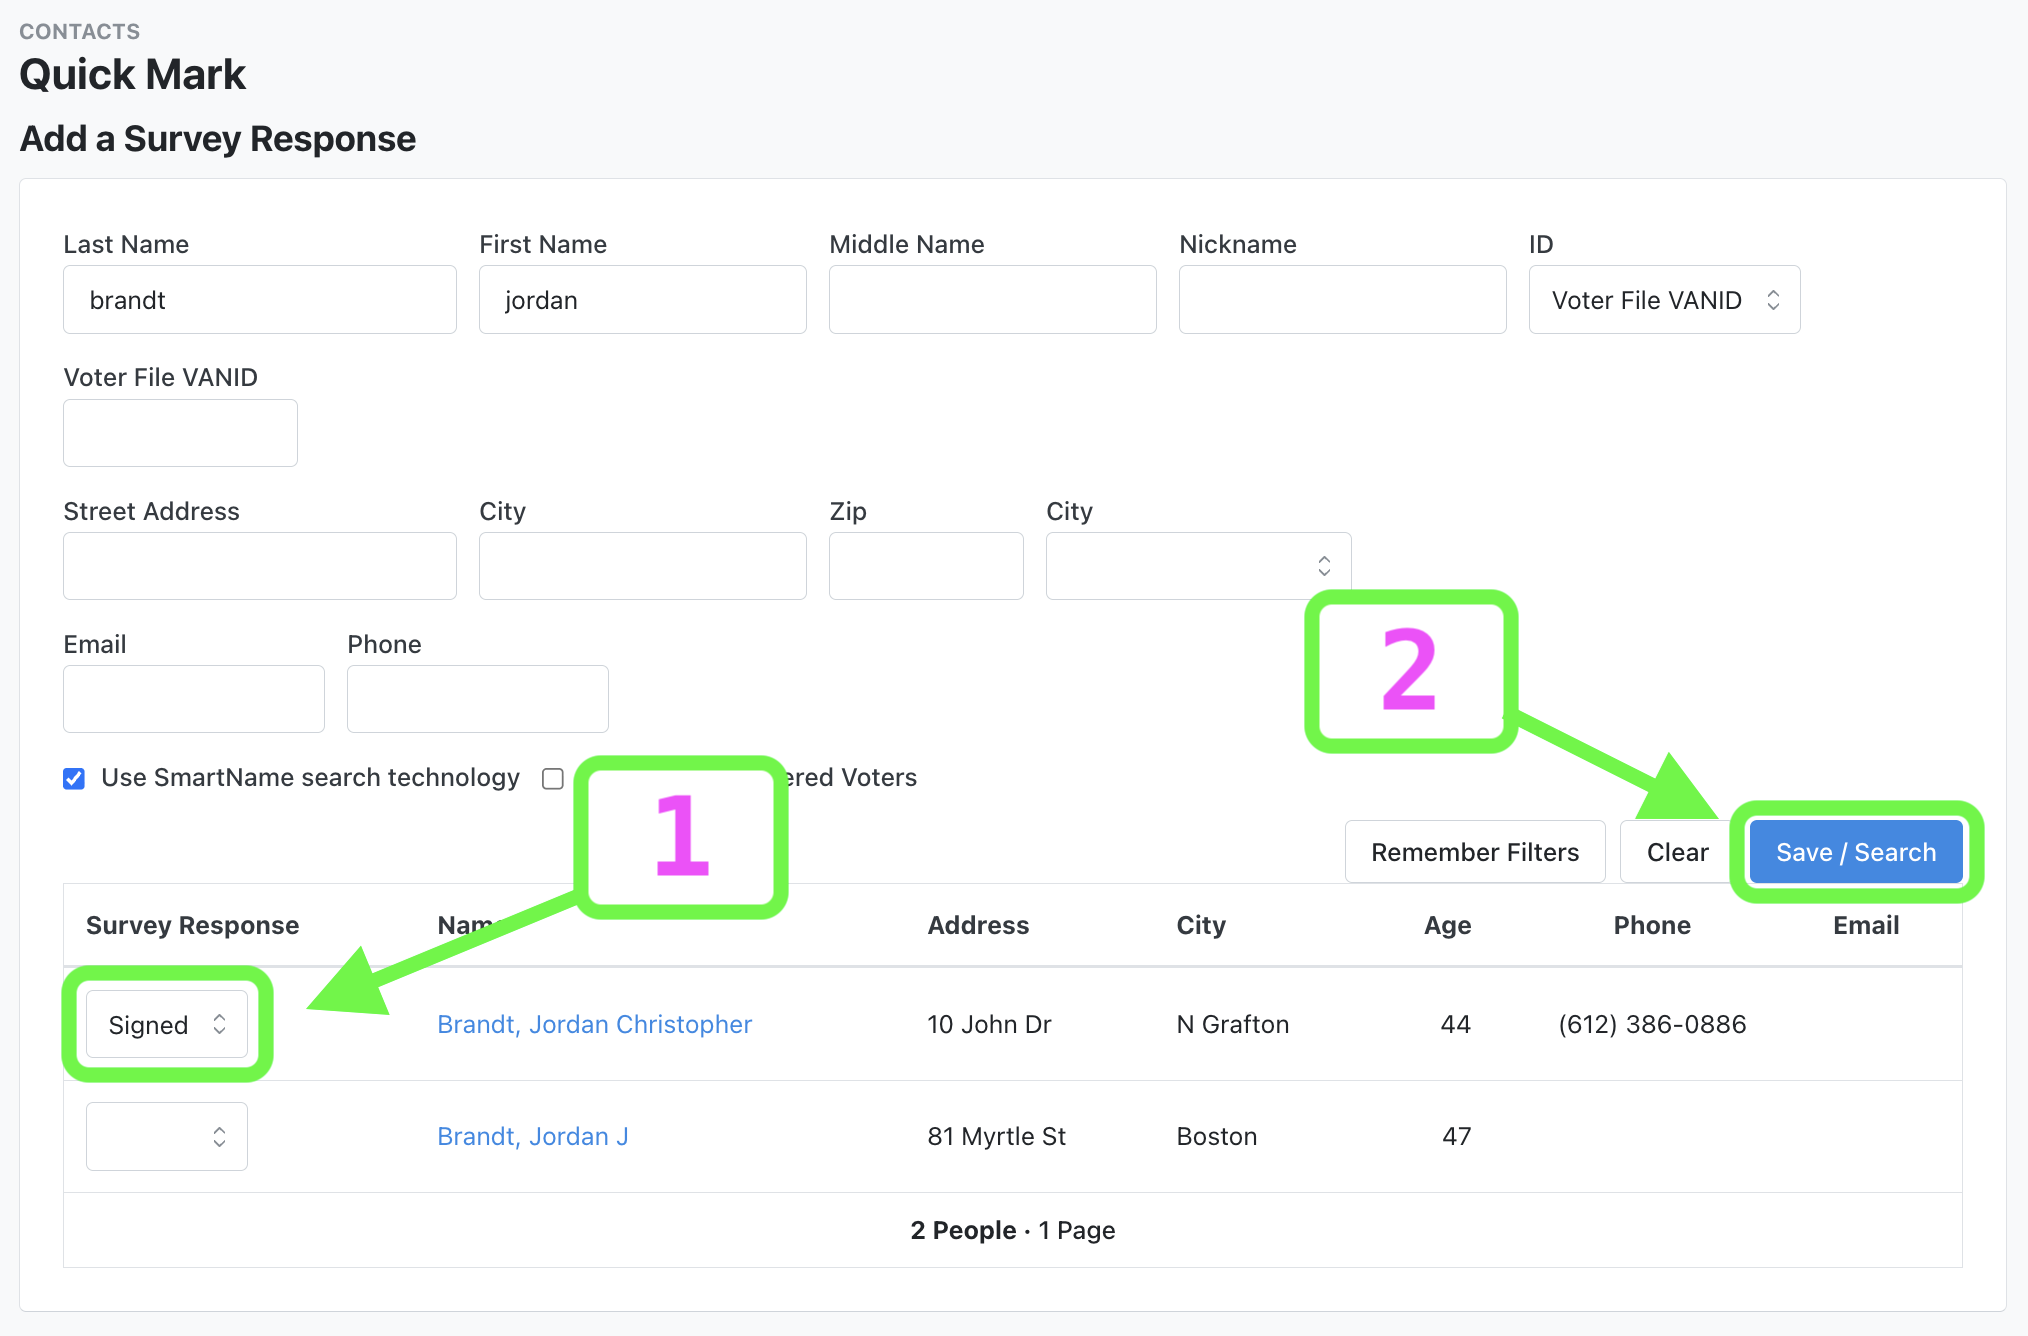This screenshot has width=2028, height=1336.
Task: Open the ID type dropdown Voter File VANID
Action: tap(1664, 300)
